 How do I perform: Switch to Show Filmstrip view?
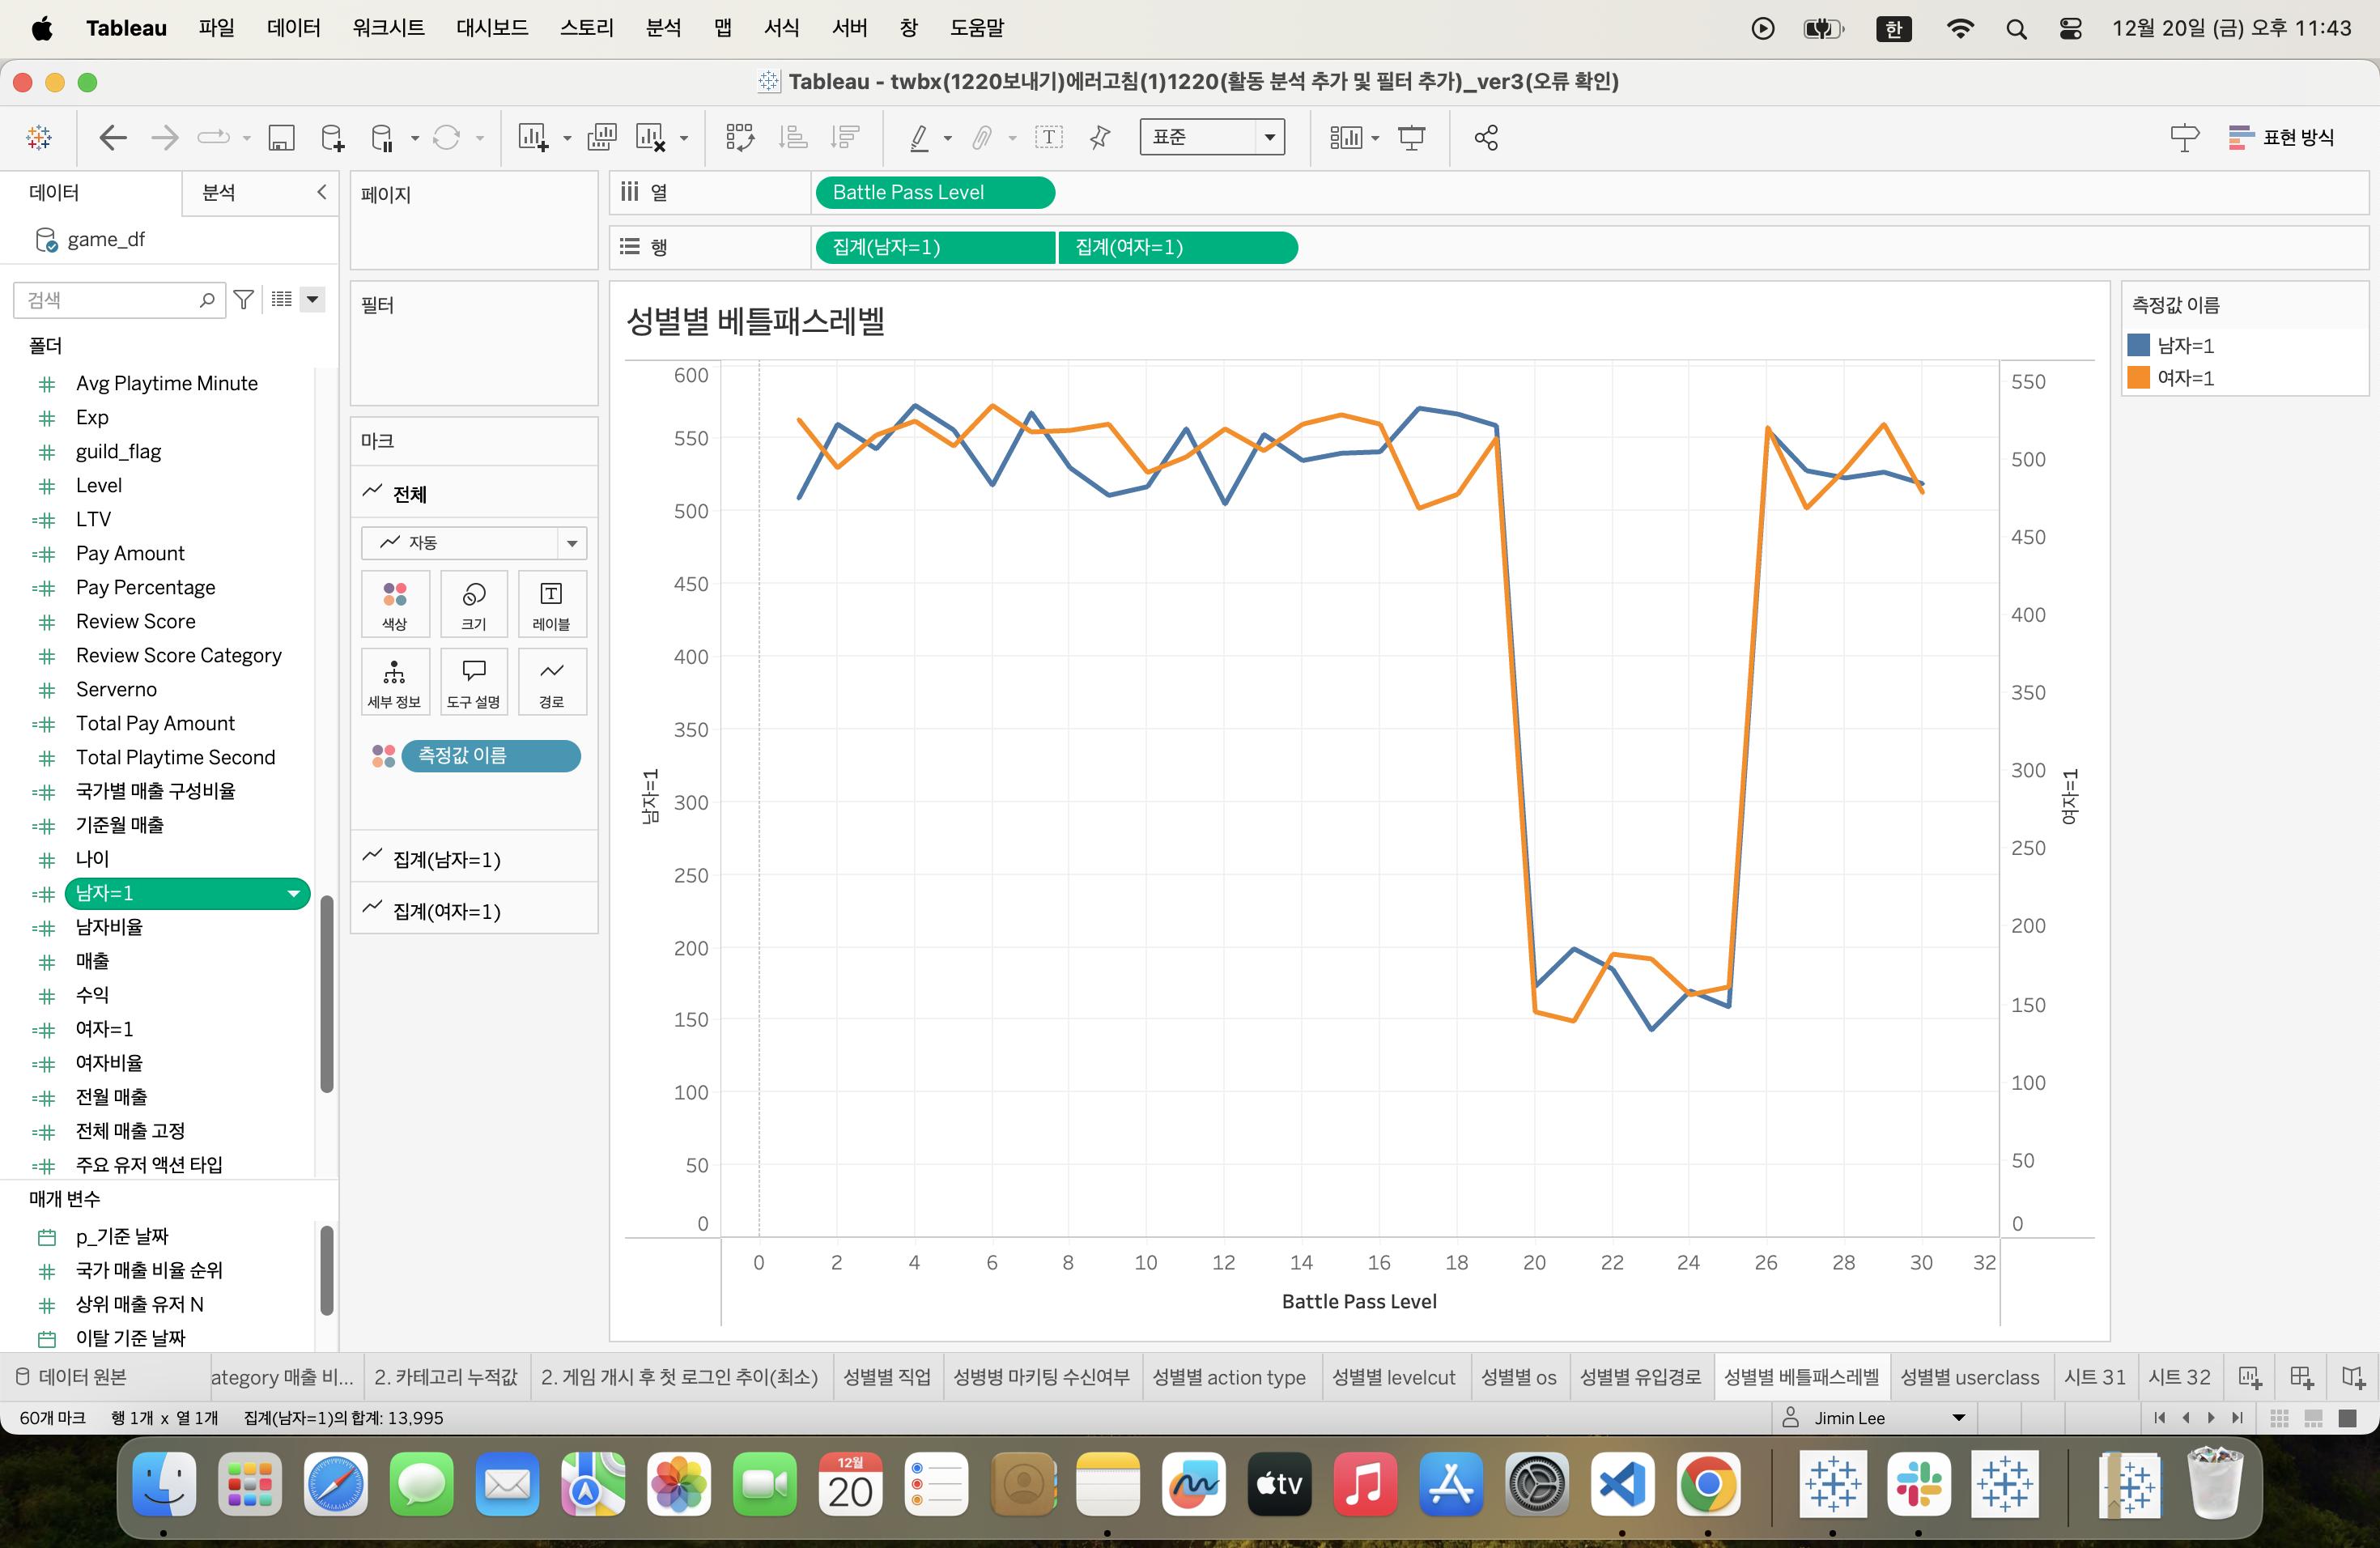tap(2313, 1418)
